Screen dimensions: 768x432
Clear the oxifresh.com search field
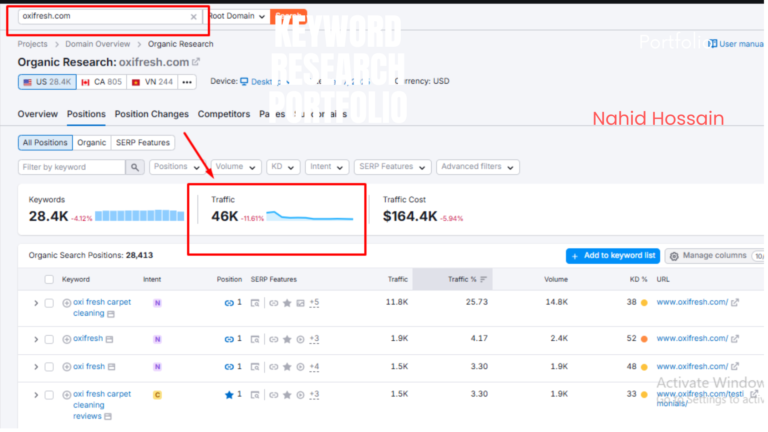pos(193,17)
